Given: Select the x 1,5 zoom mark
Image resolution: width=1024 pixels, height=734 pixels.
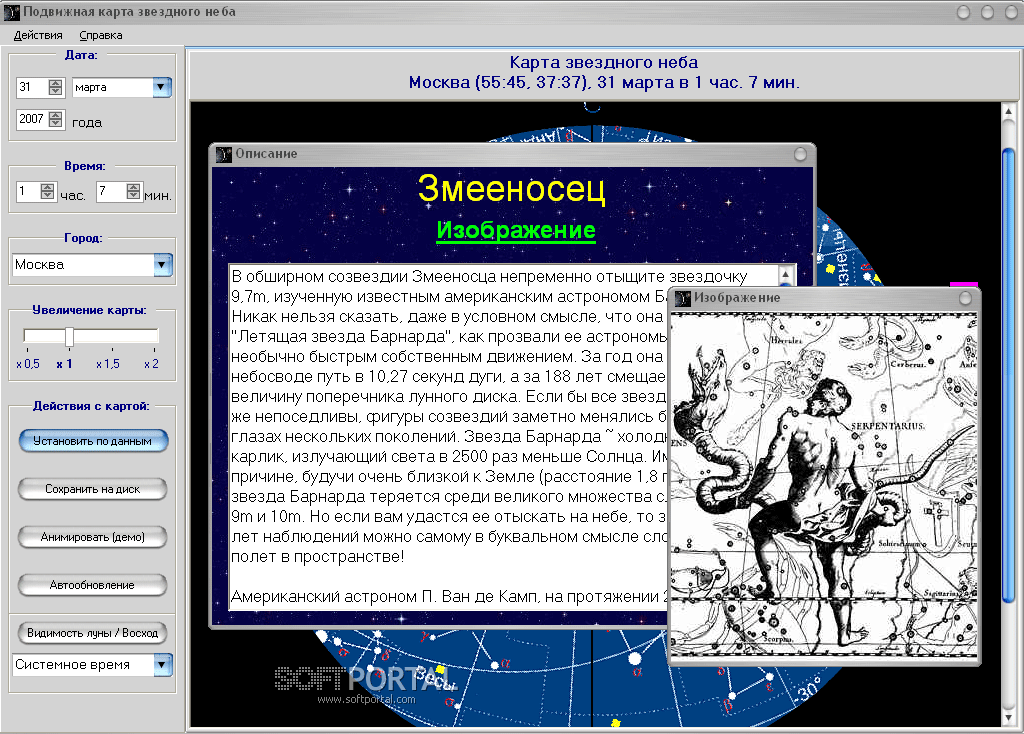Looking at the screenshot, I should tap(108, 364).
